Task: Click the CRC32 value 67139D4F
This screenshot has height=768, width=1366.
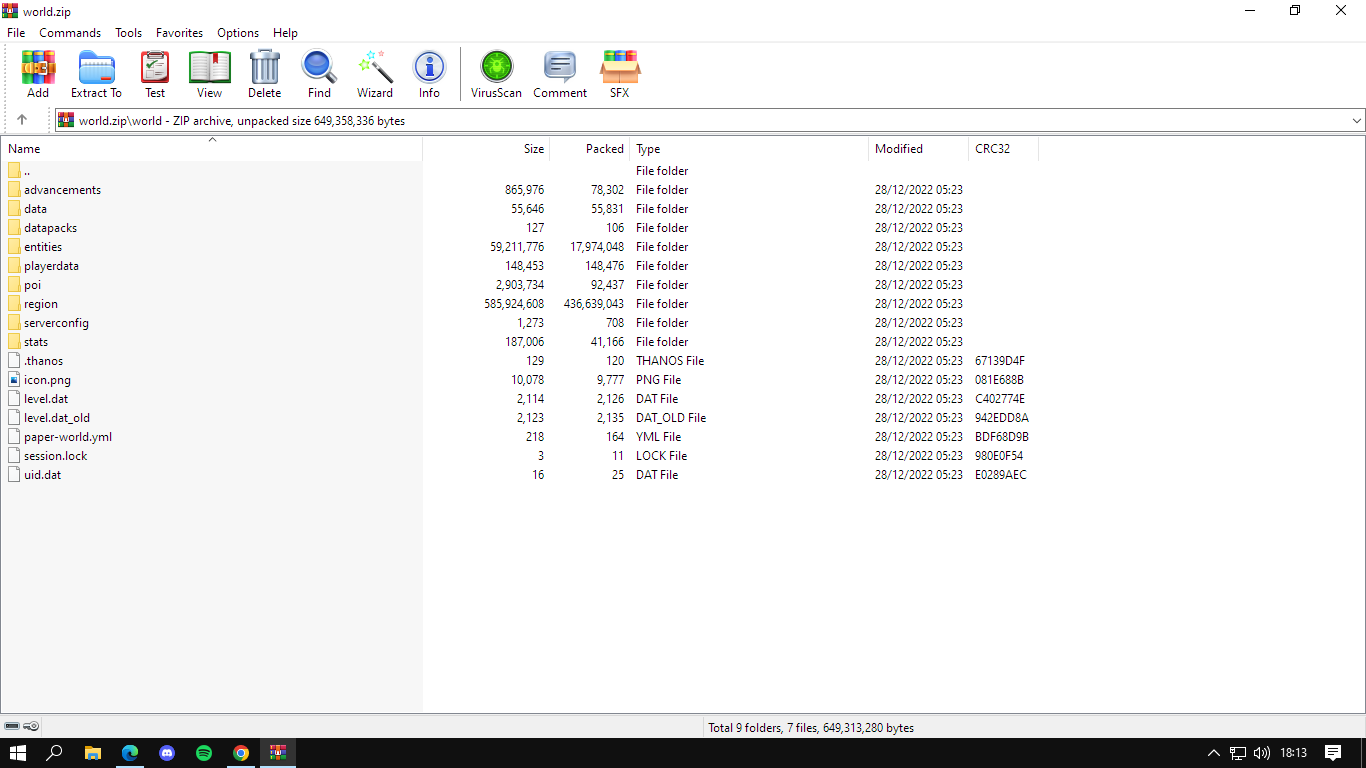Action: pos(1000,361)
